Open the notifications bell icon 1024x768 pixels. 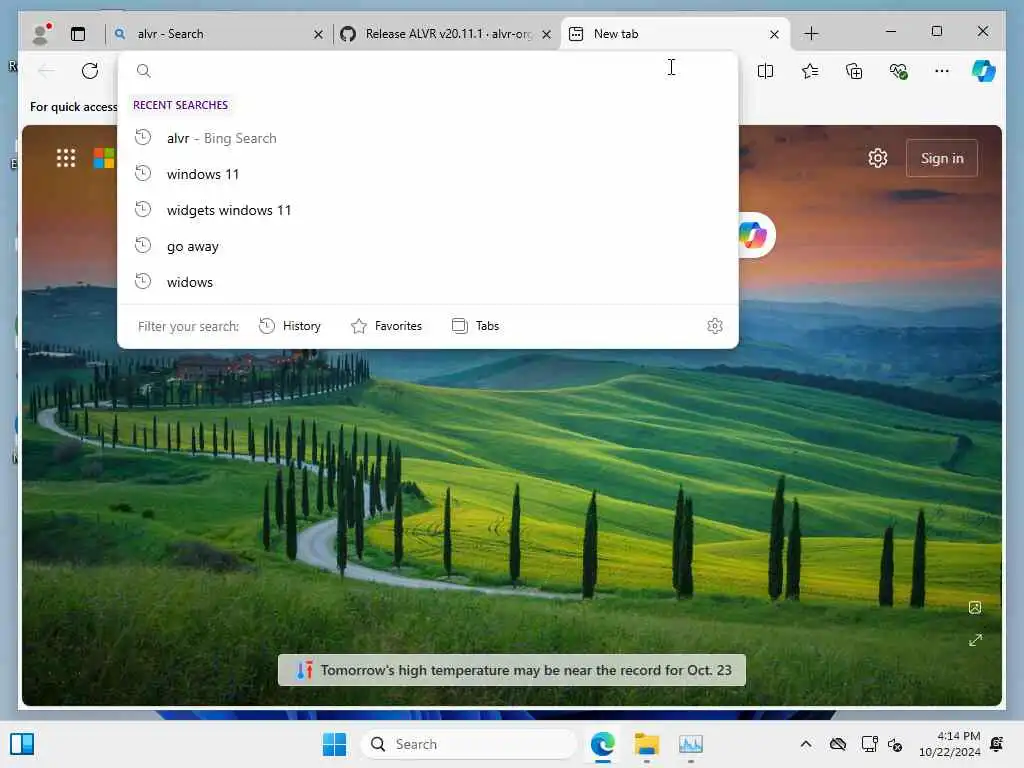point(997,744)
